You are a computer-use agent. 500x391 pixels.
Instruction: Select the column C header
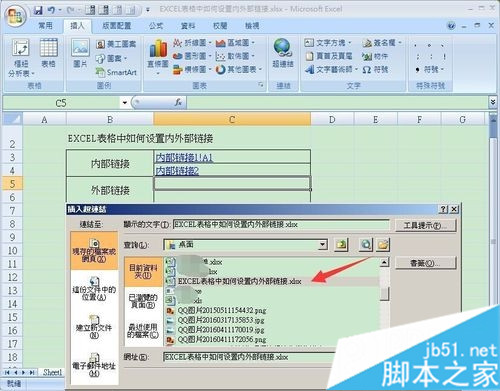[232, 119]
